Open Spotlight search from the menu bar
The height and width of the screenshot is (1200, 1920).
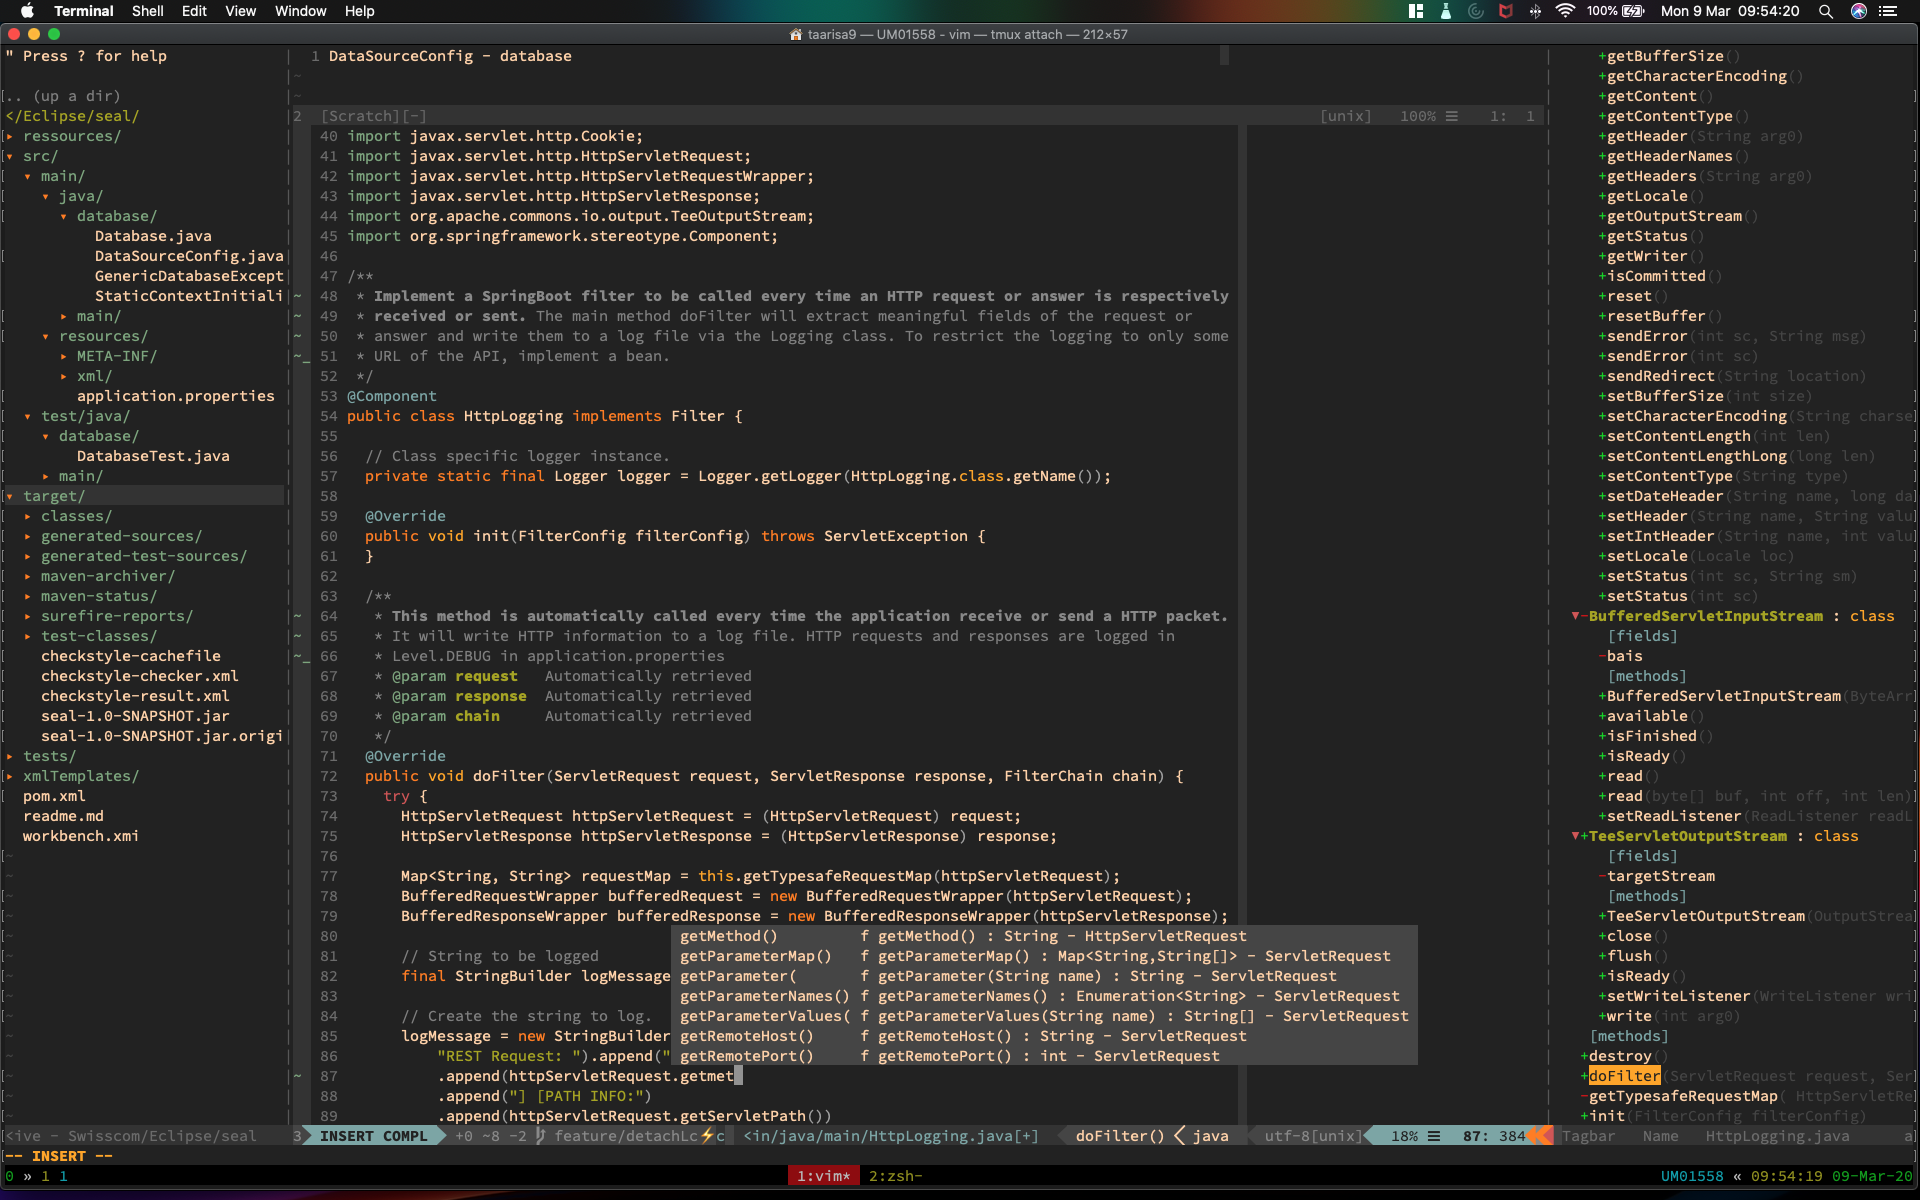1826,11
